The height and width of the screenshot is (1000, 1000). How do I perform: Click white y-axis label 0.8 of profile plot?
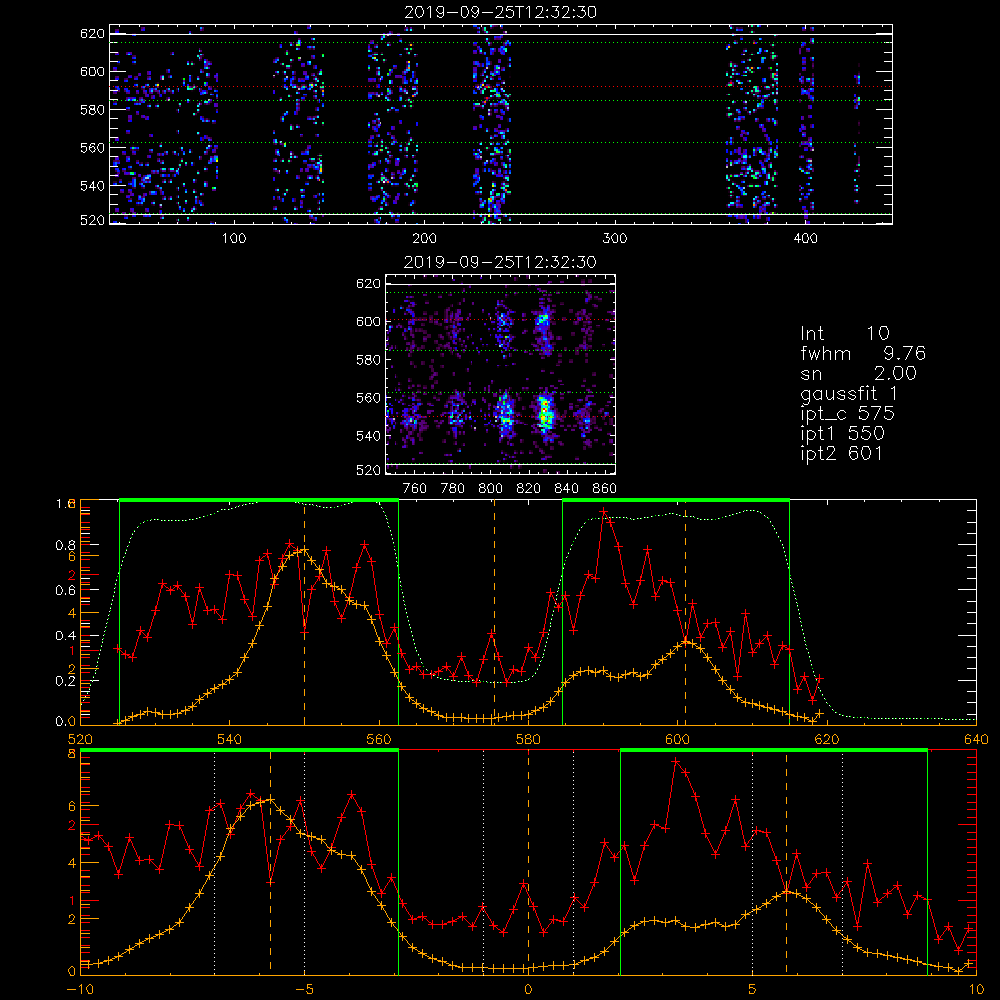[x=66, y=545]
